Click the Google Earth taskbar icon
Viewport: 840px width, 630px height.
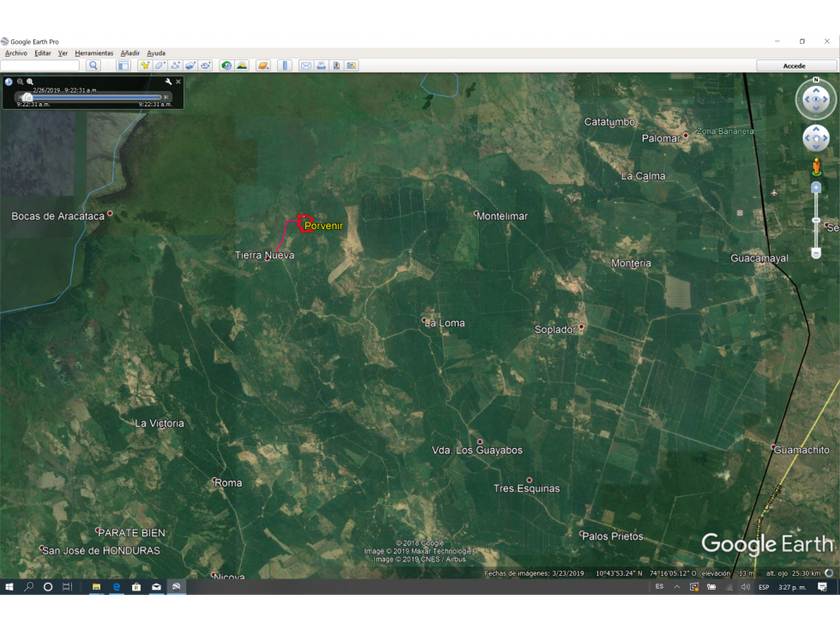coord(176,587)
